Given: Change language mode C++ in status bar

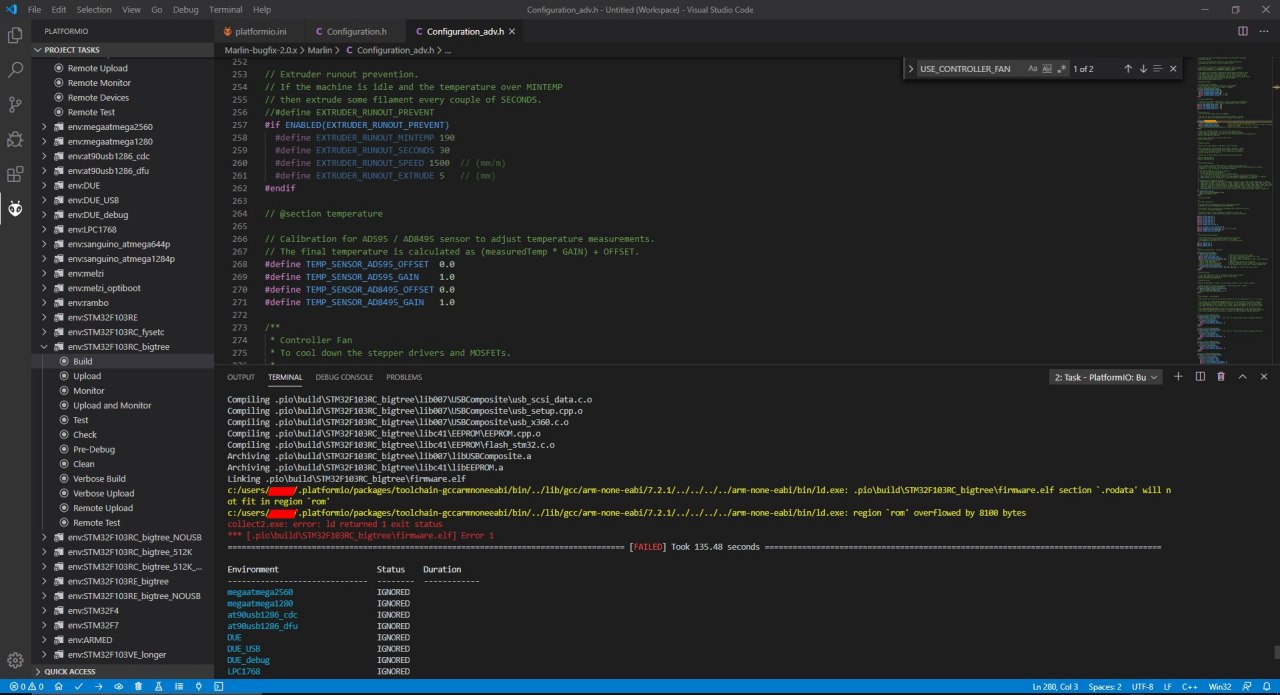Looking at the screenshot, I should coord(1190,687).
